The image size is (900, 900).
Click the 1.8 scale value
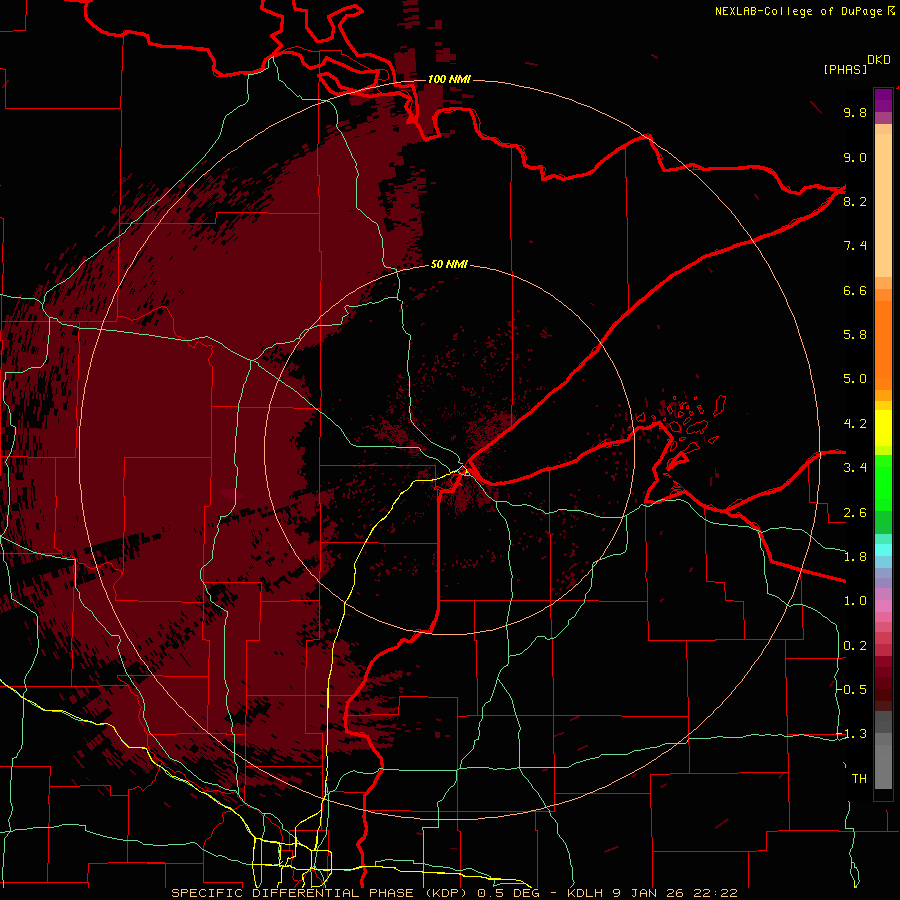point(855,557)
